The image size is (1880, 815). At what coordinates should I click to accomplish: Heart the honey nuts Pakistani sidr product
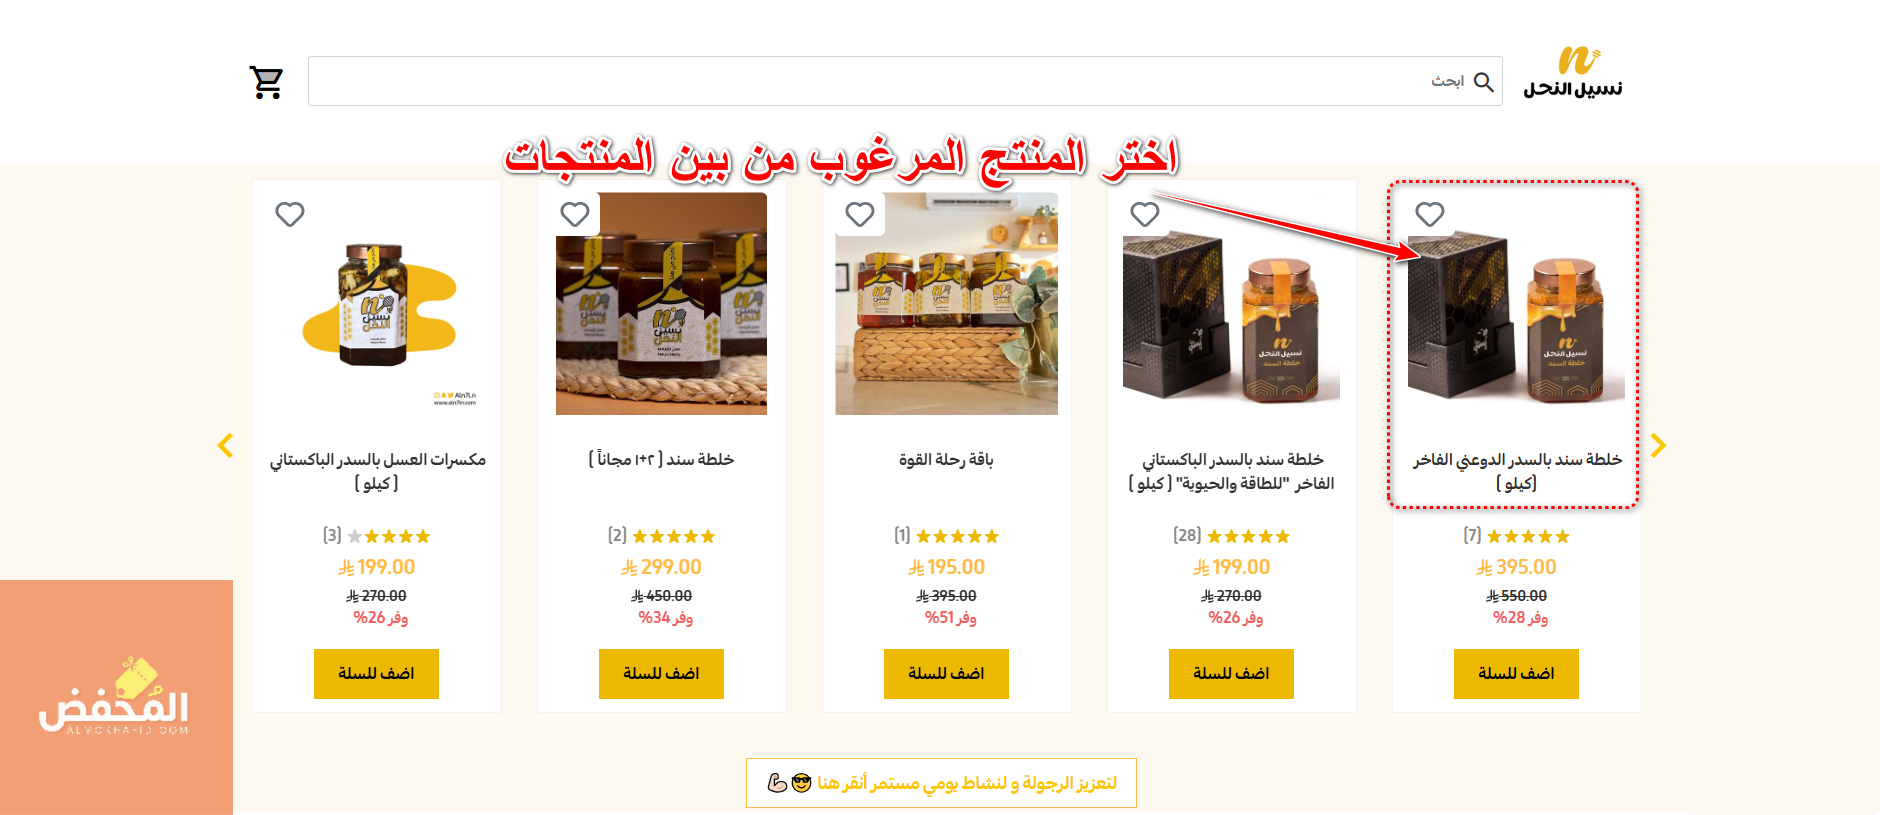coord(290,214)
